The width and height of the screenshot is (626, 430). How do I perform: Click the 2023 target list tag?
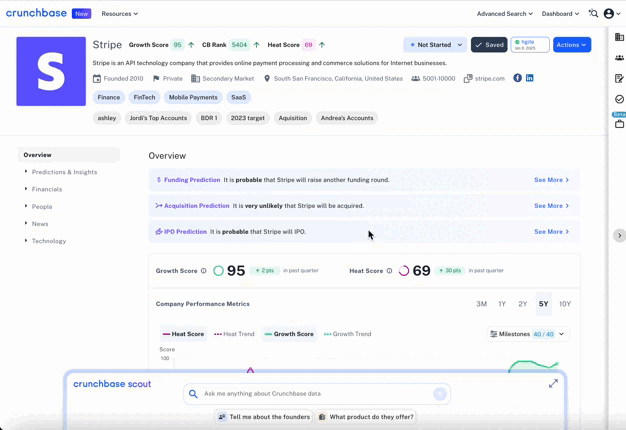[248, 118]
